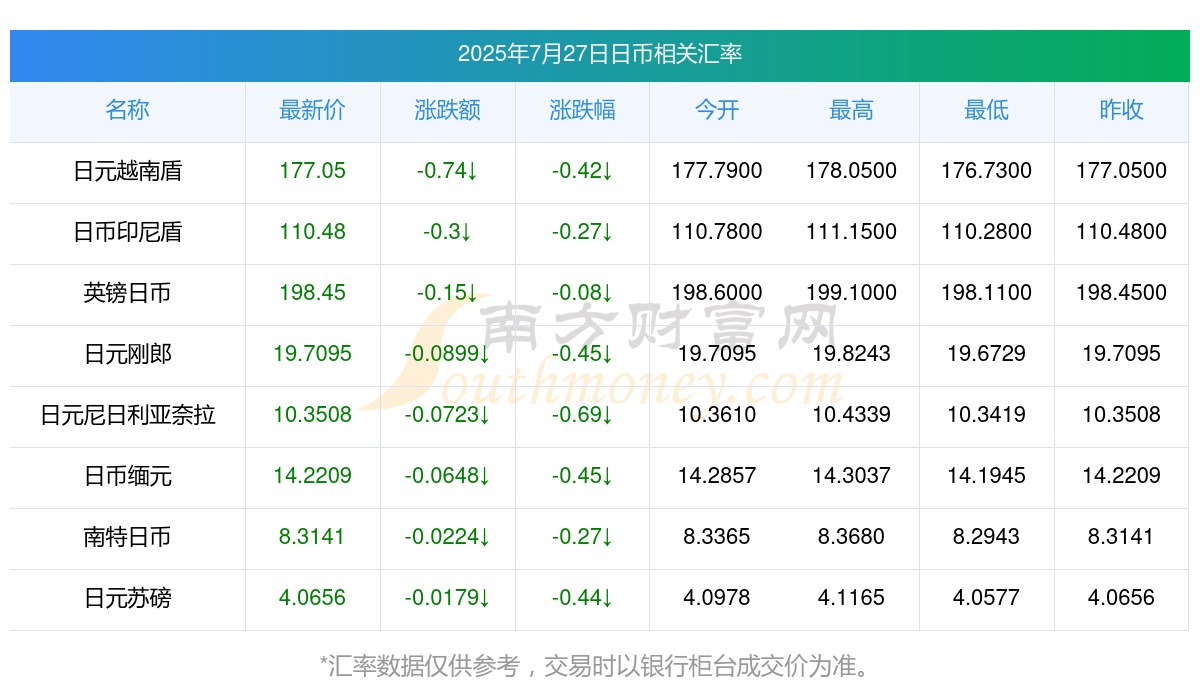Select the '涨跌幅' column header

point(583,110)
